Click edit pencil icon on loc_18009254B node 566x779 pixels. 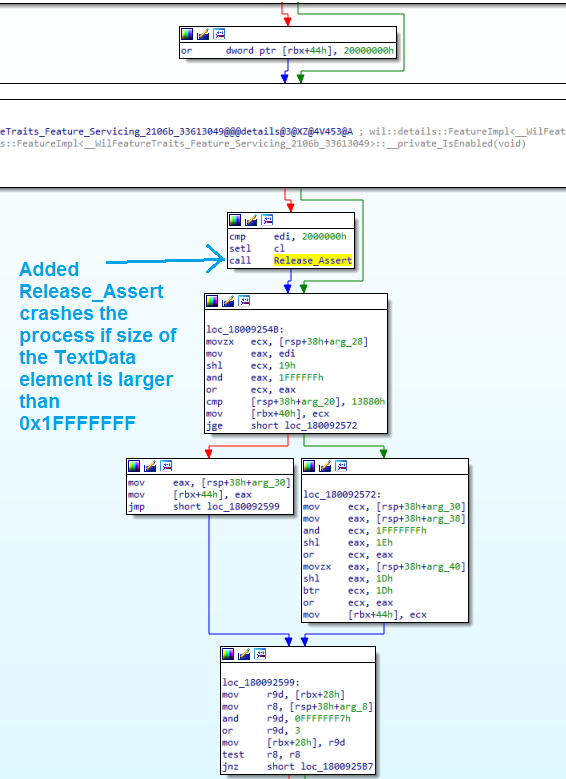(x=228, y=301)
